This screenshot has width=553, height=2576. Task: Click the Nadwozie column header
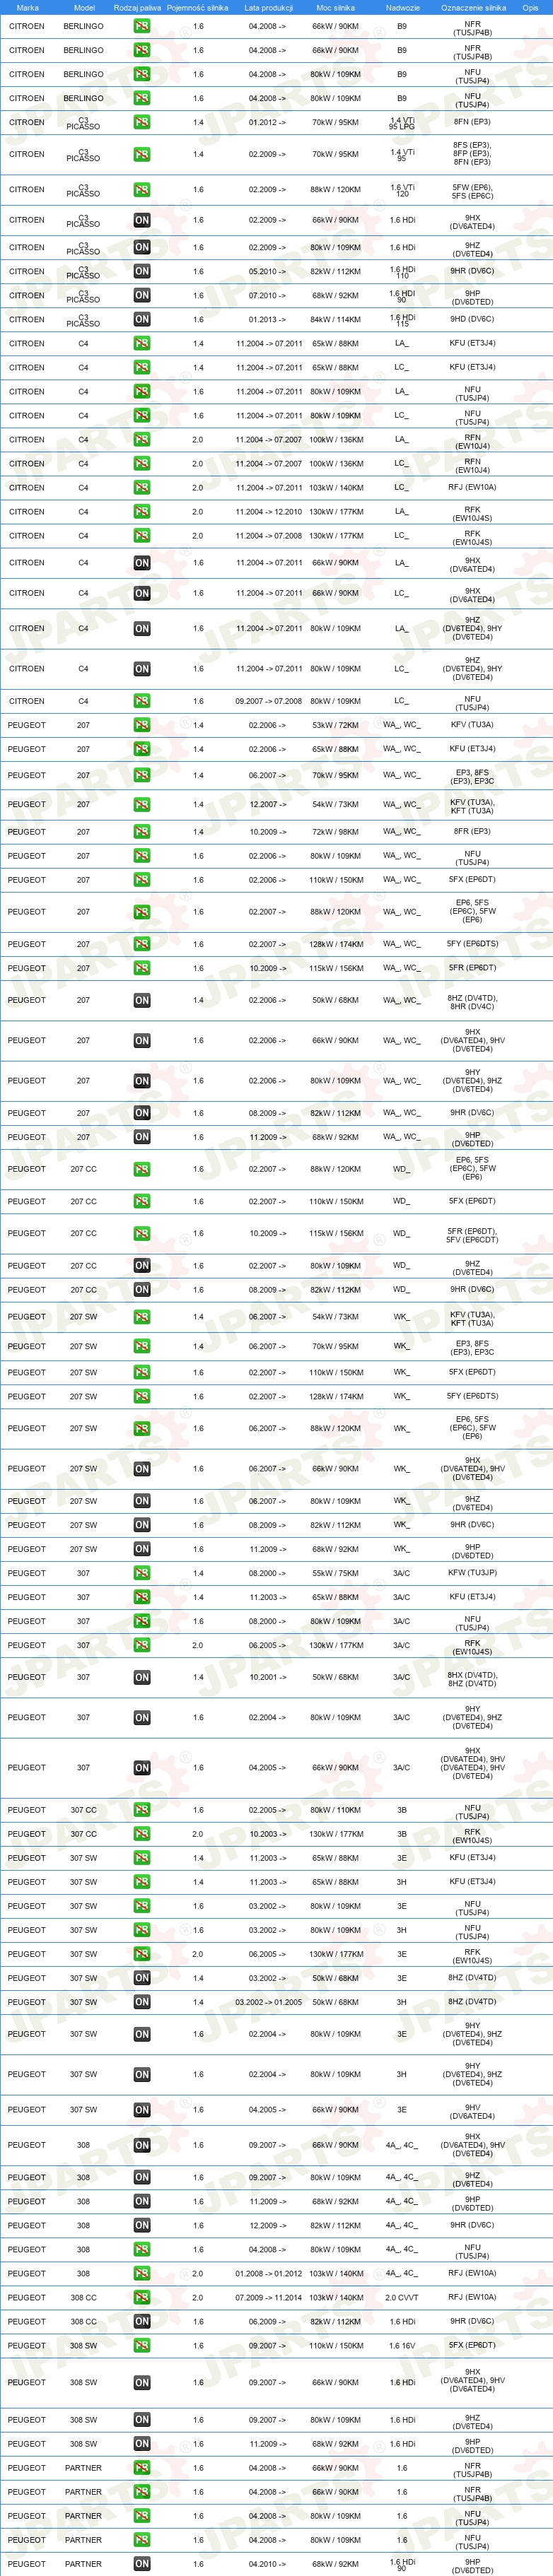[x=403, y=7]
